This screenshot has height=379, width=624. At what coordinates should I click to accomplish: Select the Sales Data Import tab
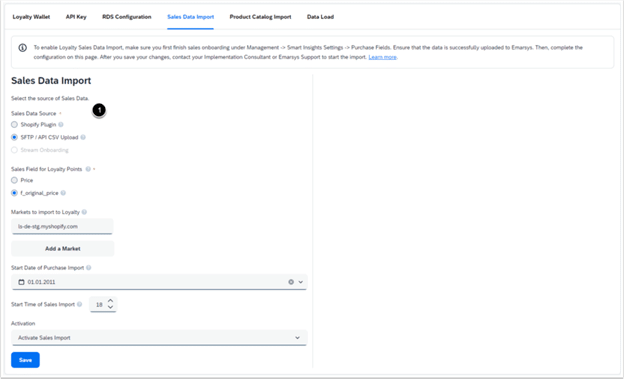[x=191, y=17]
